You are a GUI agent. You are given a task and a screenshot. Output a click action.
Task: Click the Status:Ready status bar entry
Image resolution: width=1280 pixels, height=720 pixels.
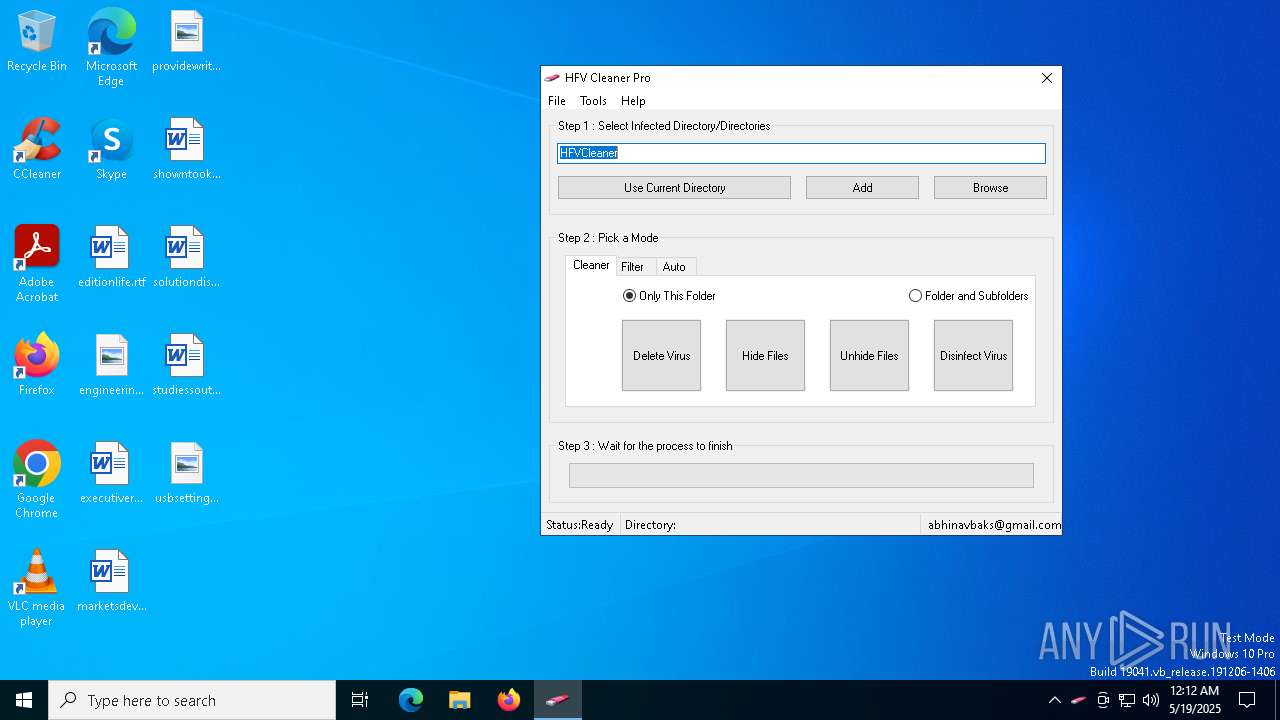pos(580,525)
